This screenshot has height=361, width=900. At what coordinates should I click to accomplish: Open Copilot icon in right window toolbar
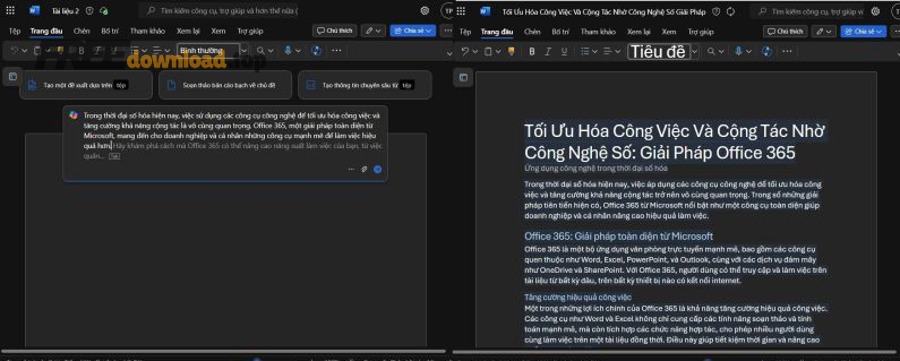767,51
